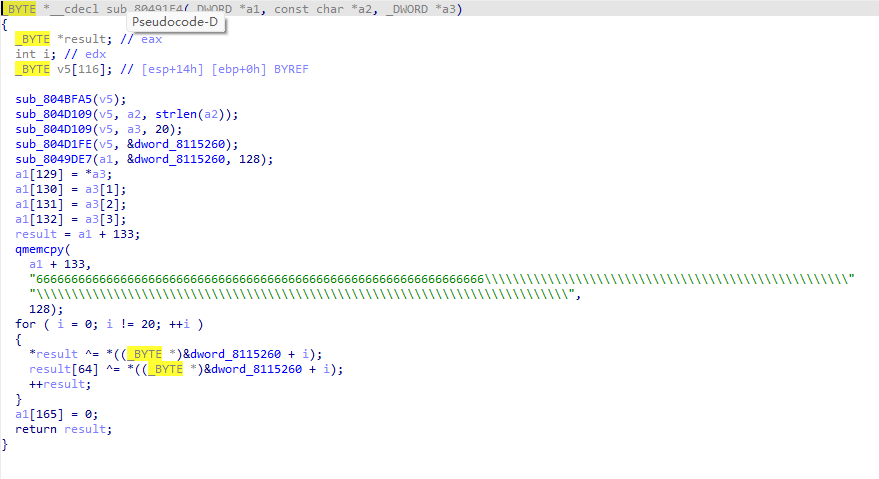The height and width of the screenshot is (479, 879).
Task: Click the '++result;' statement
Action: point(60,384)
